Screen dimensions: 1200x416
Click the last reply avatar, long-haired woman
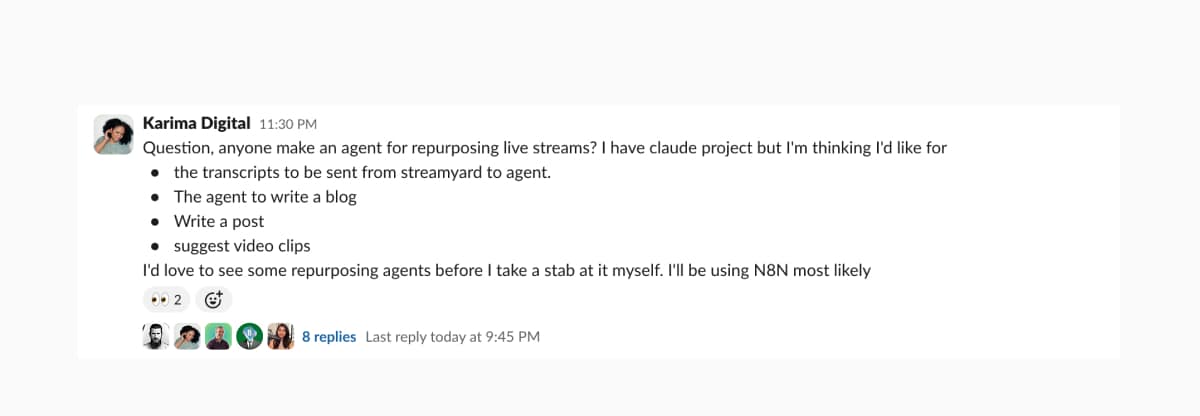281,337
